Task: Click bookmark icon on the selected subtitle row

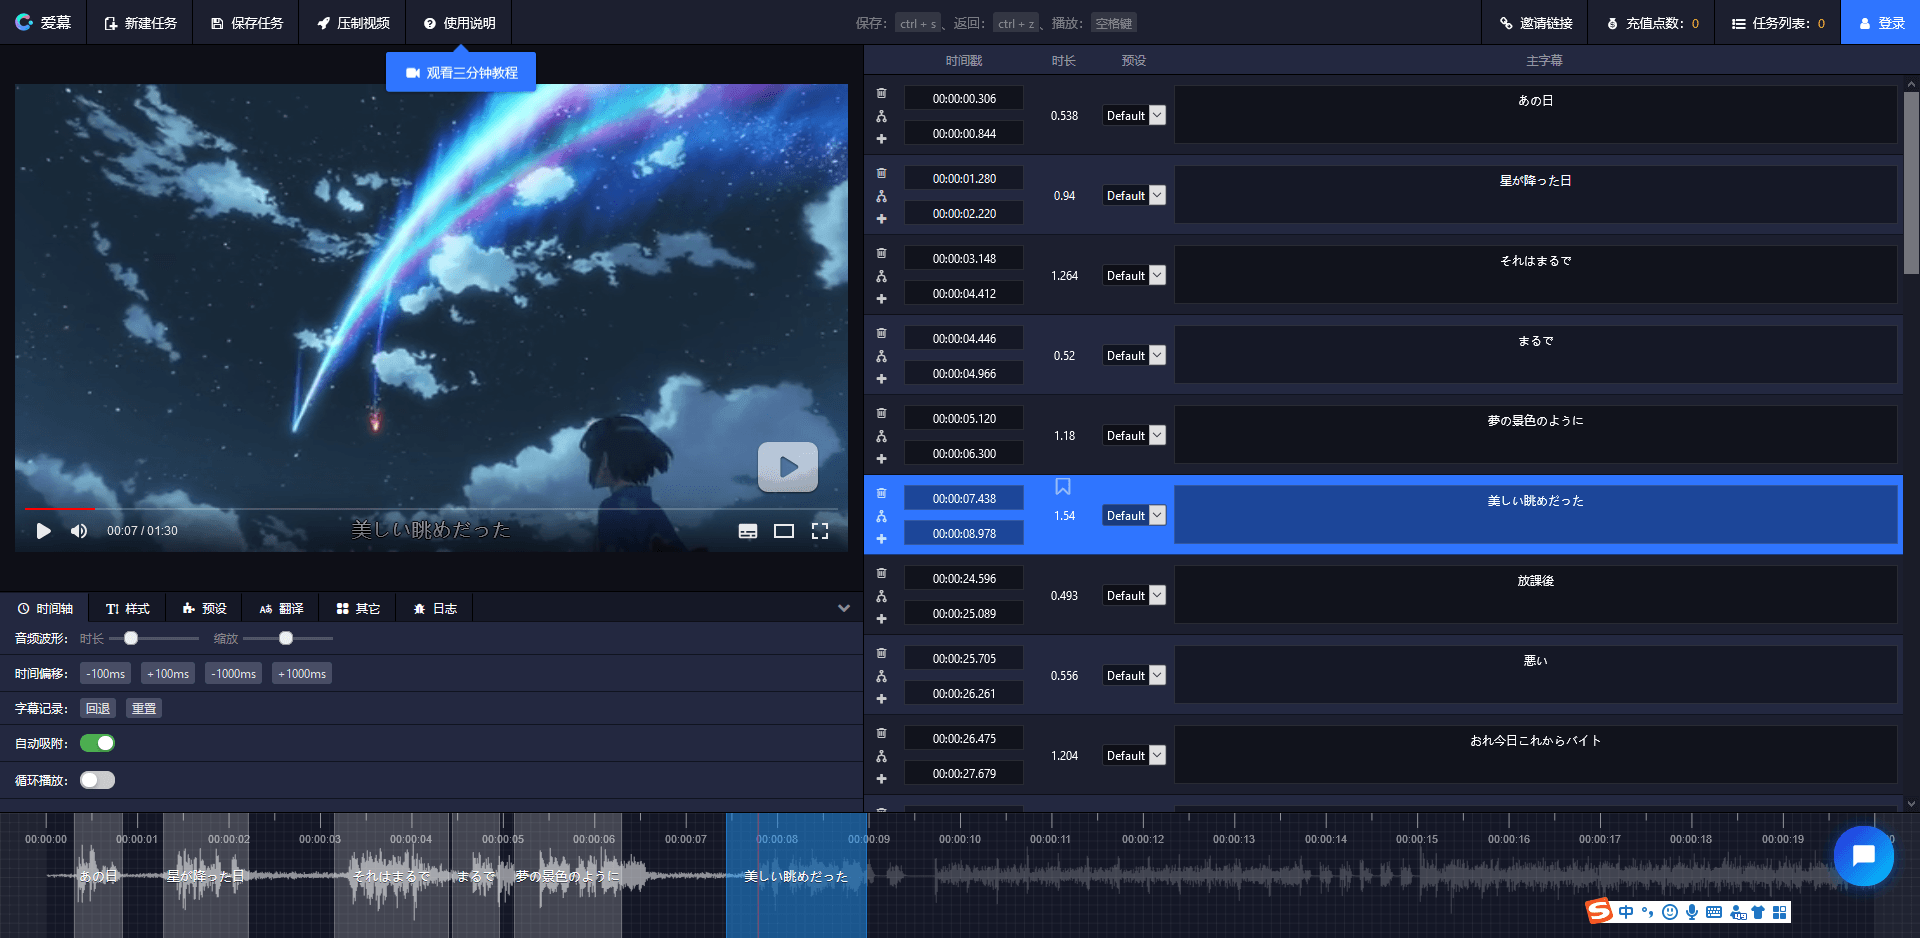Action: click(x=1063, y=487)
